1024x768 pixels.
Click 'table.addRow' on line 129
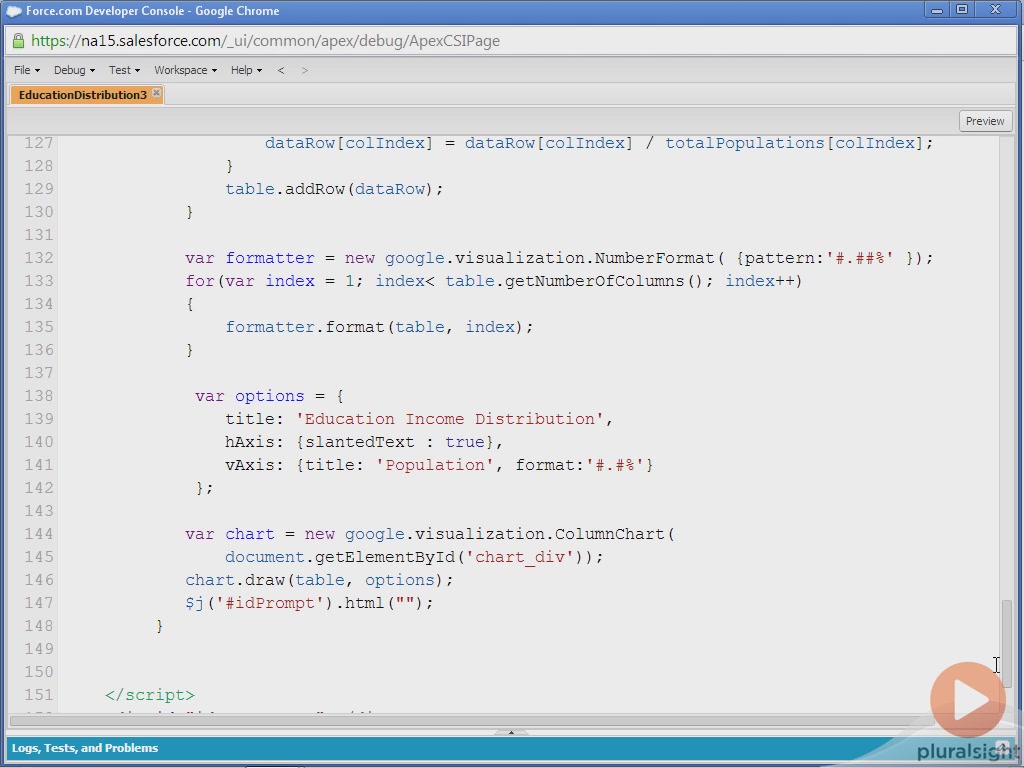[285, 189]
